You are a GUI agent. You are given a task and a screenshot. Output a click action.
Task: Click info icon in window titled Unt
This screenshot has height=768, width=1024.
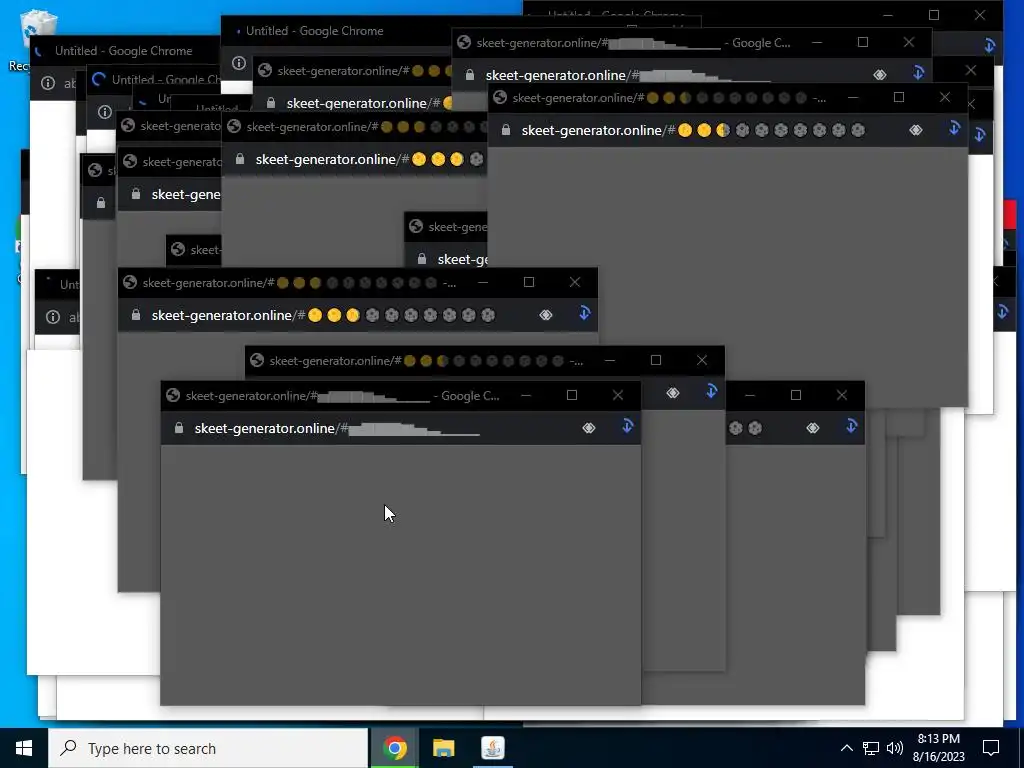(53, 317)
